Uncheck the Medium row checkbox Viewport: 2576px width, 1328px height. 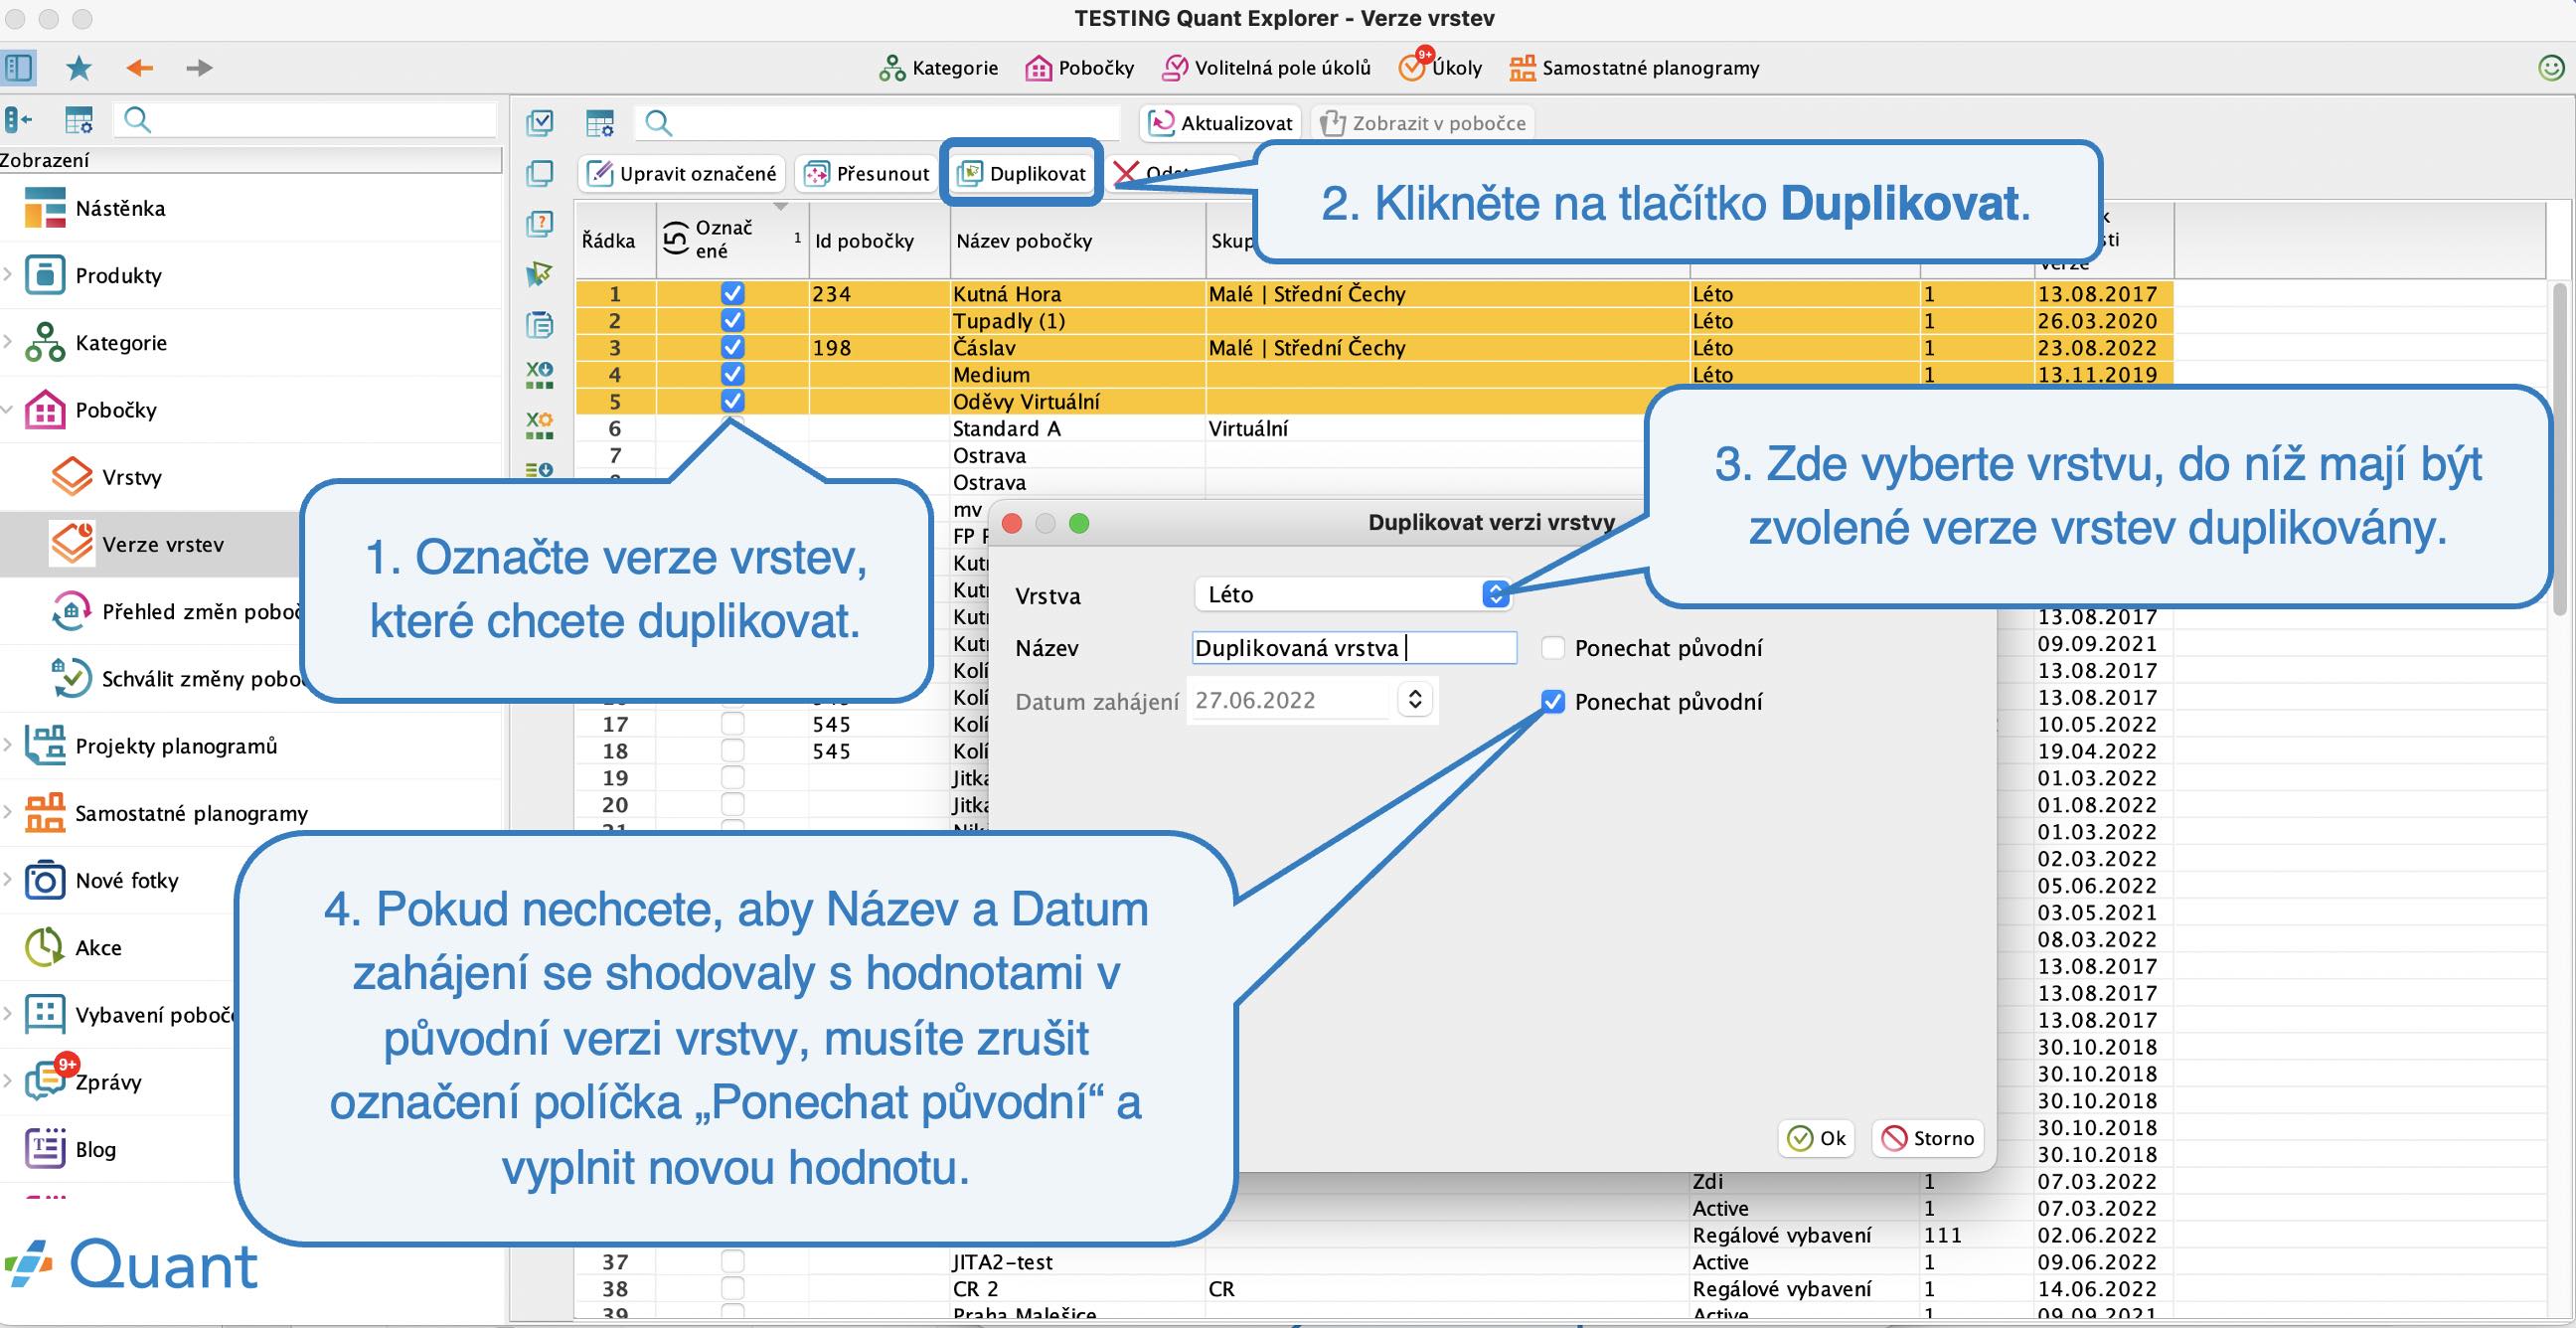click(x=733, y=374)
